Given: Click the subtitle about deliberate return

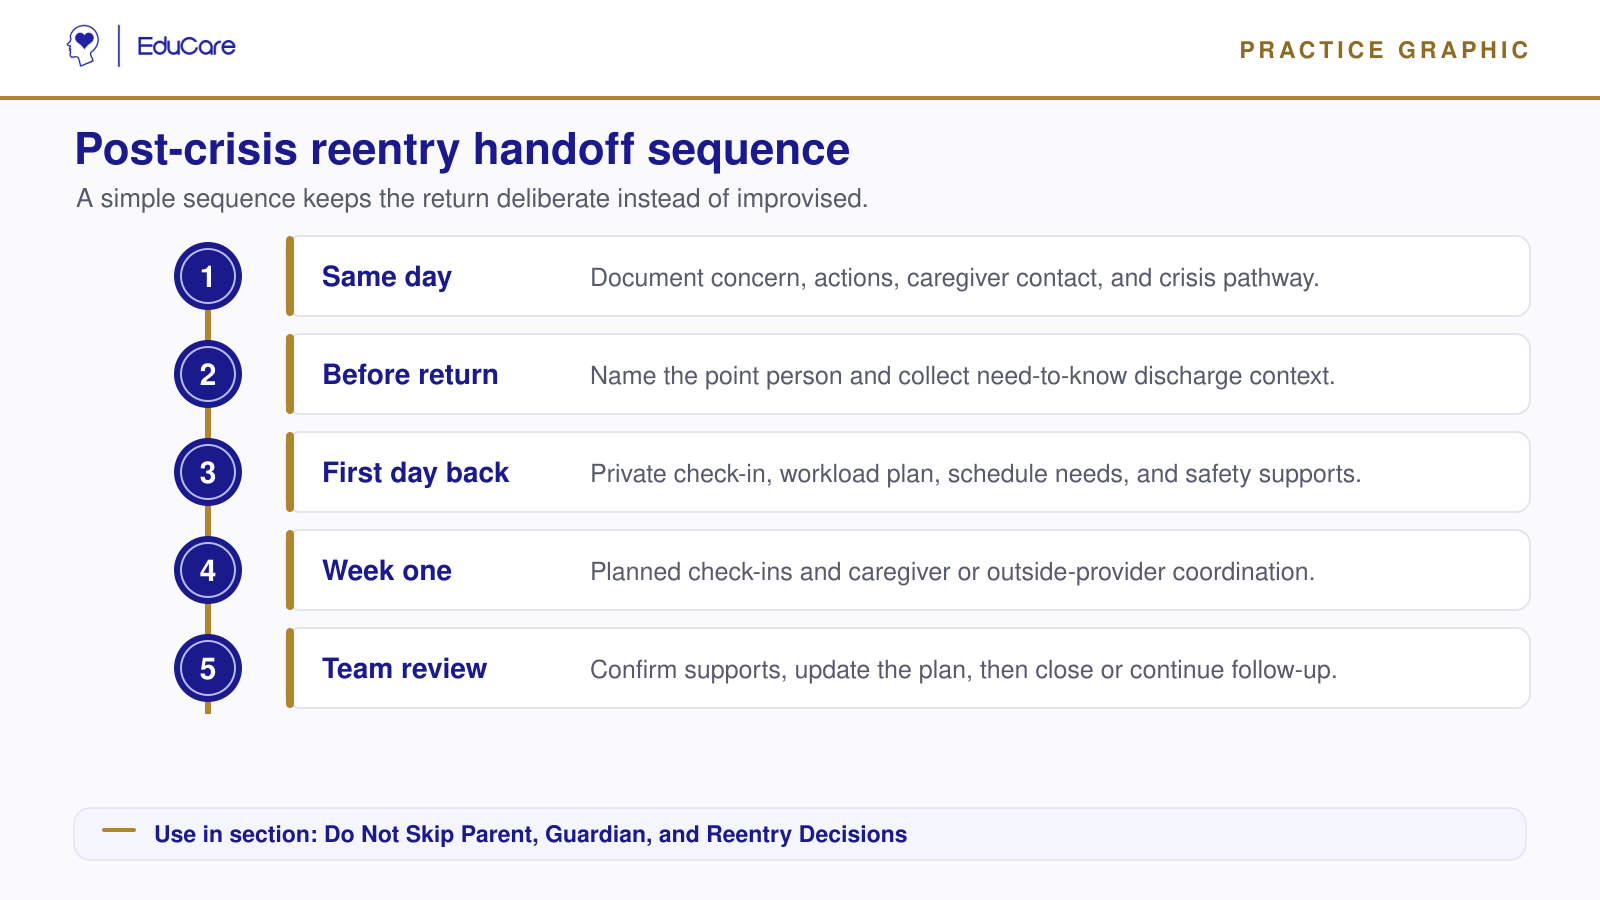Looking at the screenshot, I should click(472, 199).
